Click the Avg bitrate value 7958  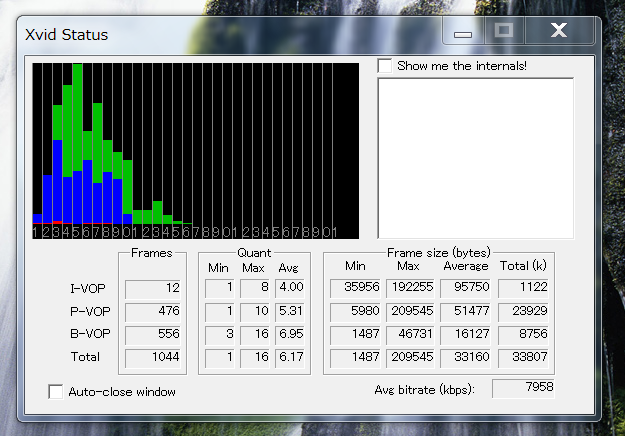click(523, 388)
